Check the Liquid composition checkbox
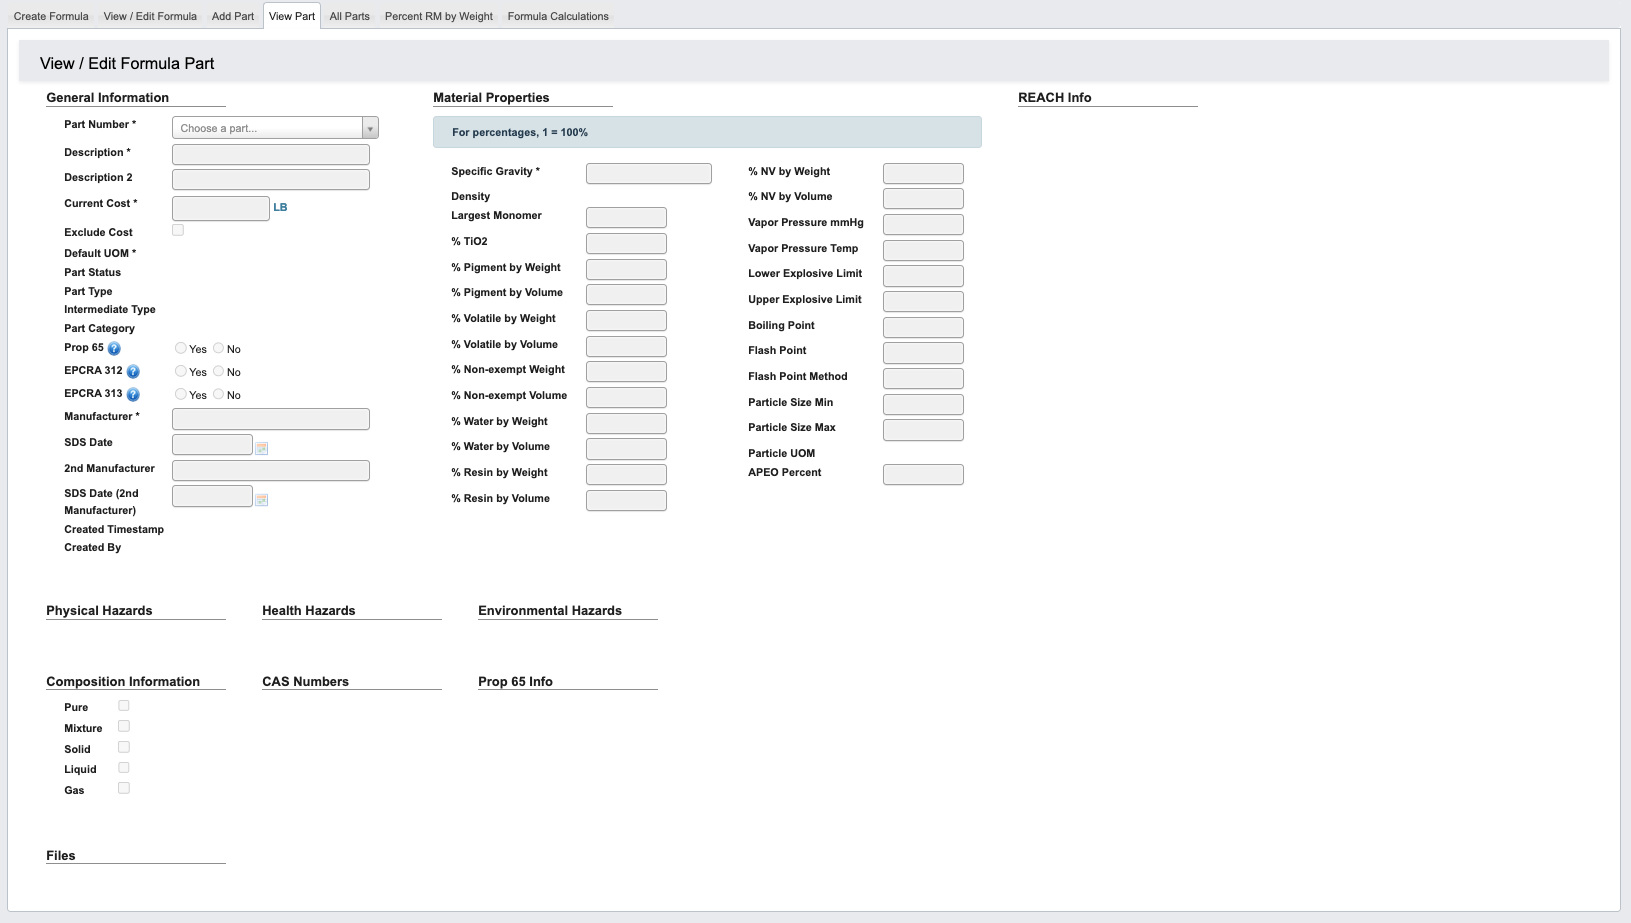This screenshot has height=923, width=1631. (124, 768)
